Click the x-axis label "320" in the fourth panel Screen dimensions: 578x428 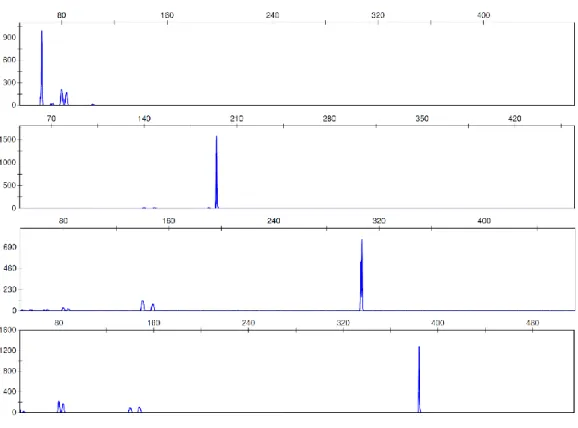pos(343,323)
